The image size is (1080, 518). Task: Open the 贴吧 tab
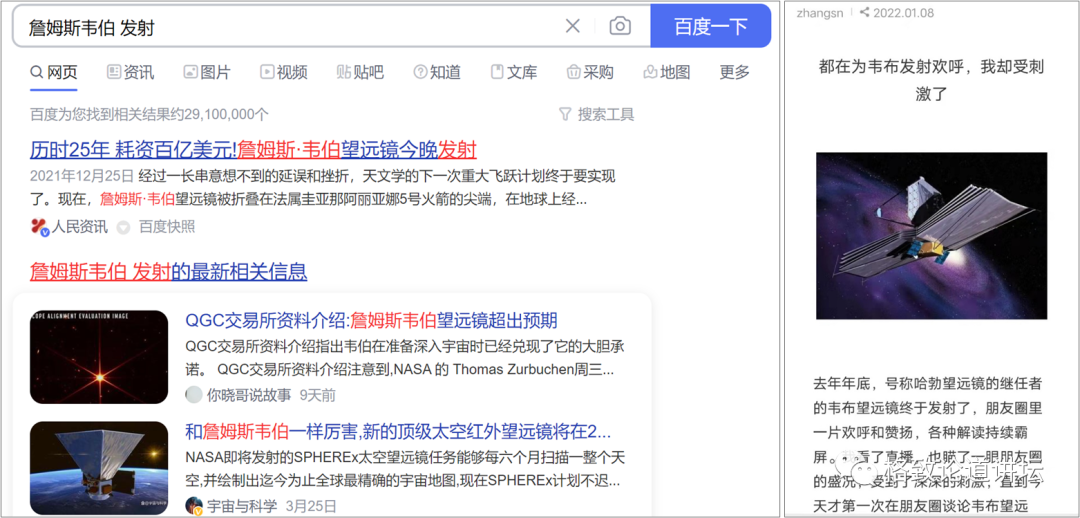pos(360,72)
